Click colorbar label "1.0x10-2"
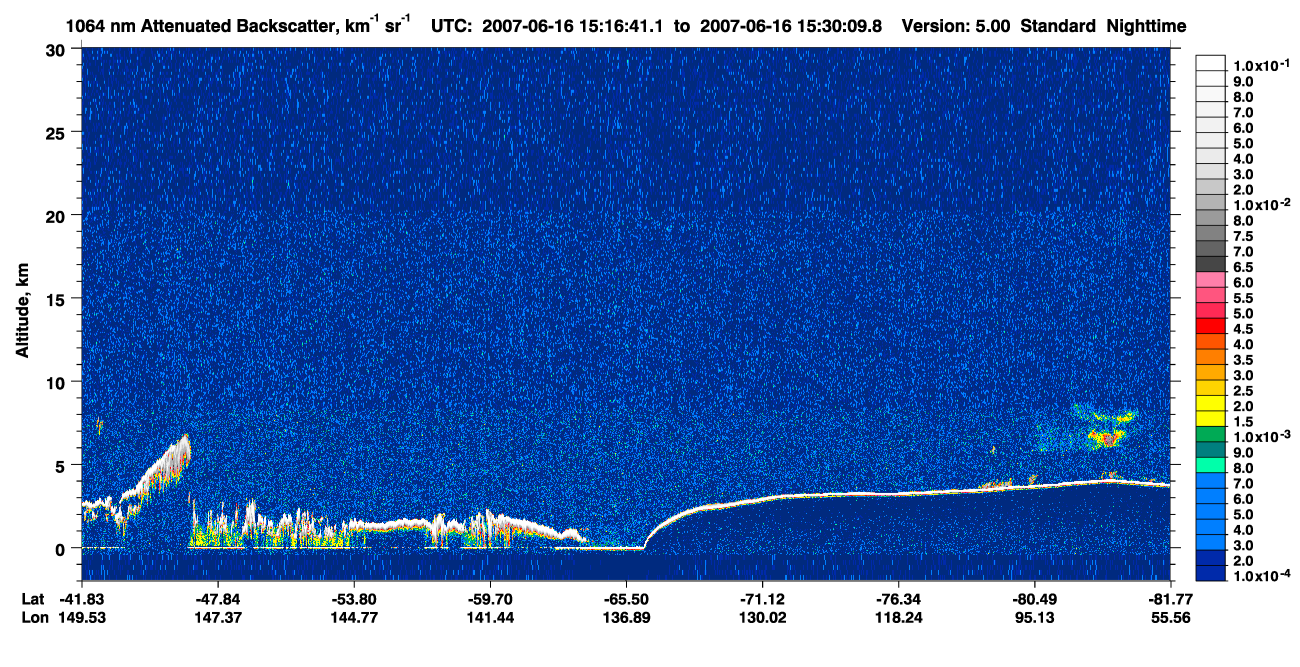Image resolution: width=1300 pixels, height=667 pixels. tap(1262, 204)
